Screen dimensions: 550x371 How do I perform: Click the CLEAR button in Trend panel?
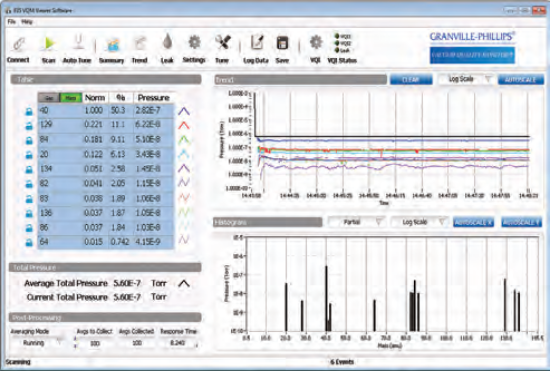click(411, 80)
